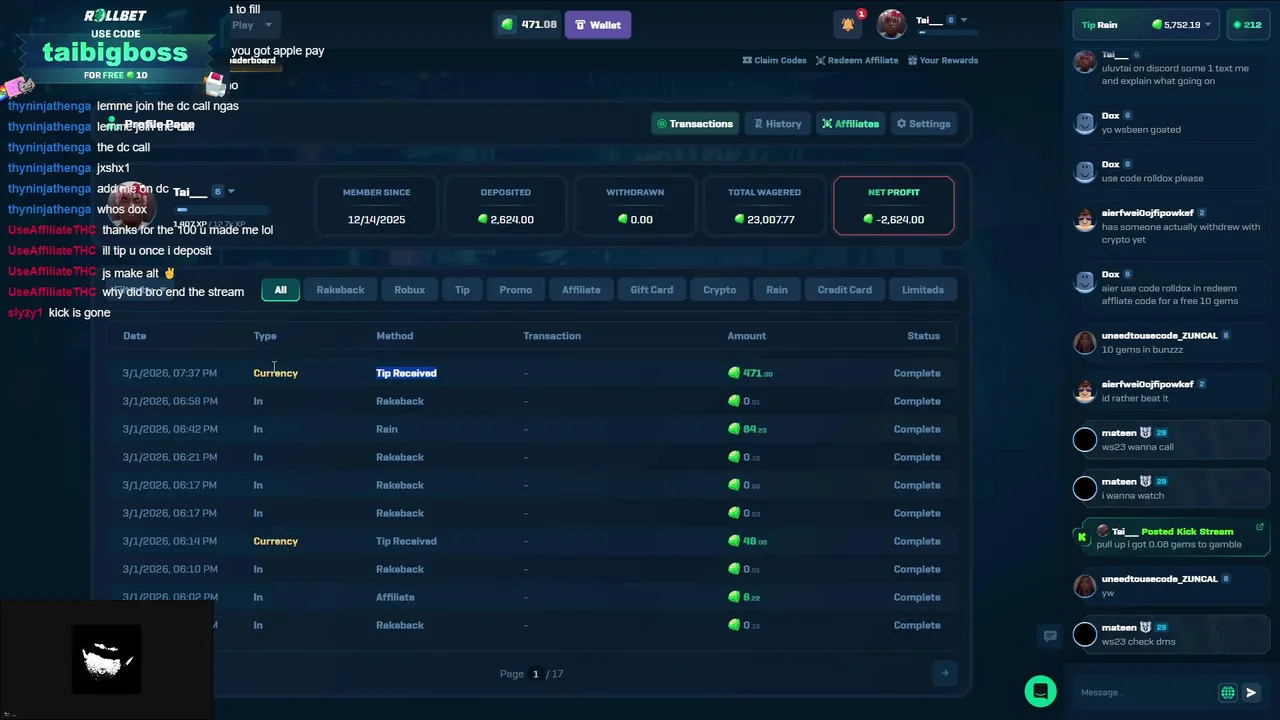
Task: Click the Claim Codes link
Action: [774, 60]
